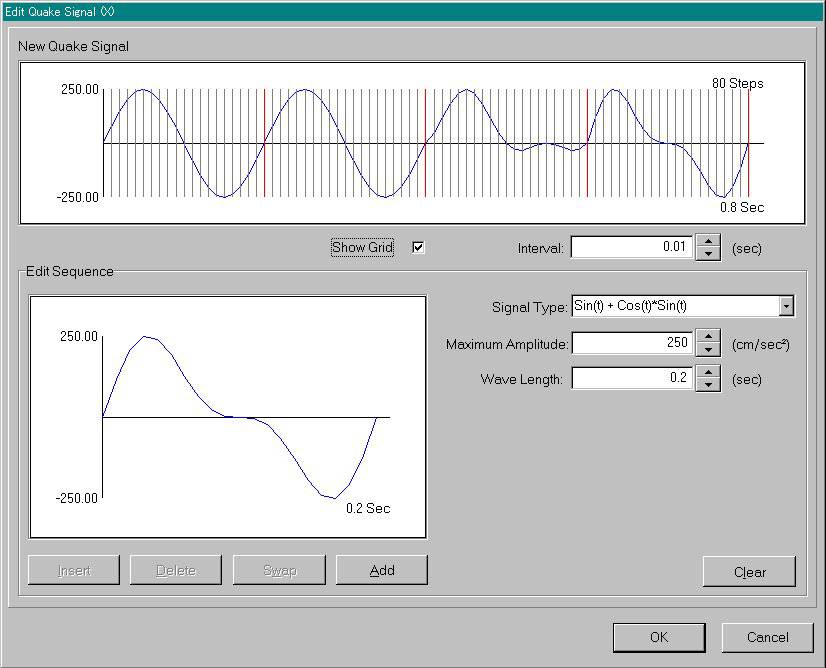Click the Swap button
The image size is (826, 668).
point(279,571)
